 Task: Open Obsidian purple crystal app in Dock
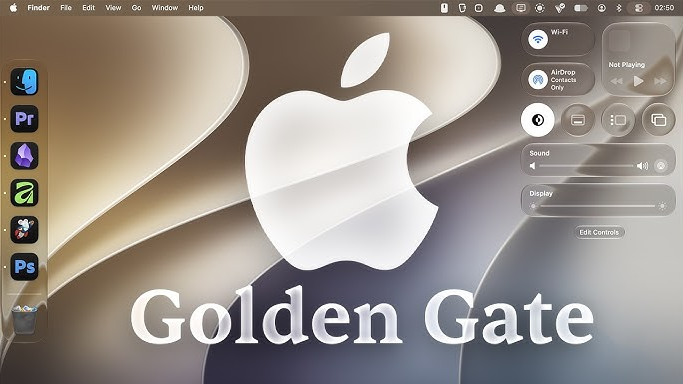click(24, 155)
